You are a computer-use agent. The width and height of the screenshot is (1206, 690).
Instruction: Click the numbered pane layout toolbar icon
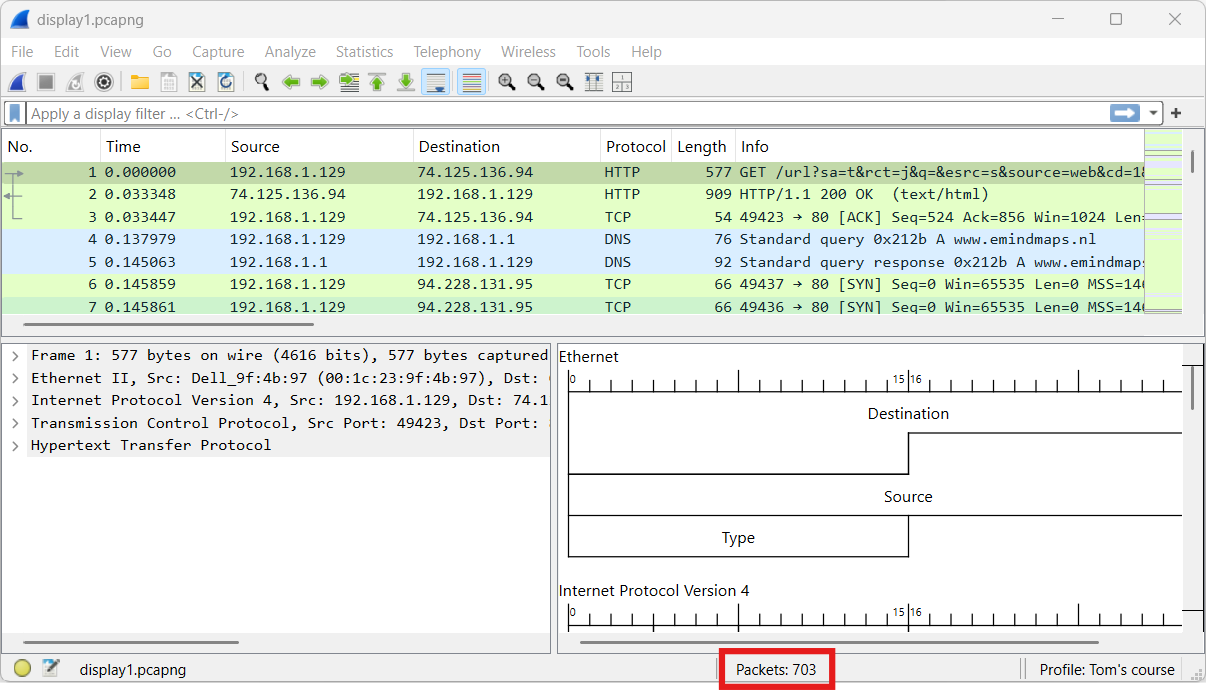(x=622, y=82)
